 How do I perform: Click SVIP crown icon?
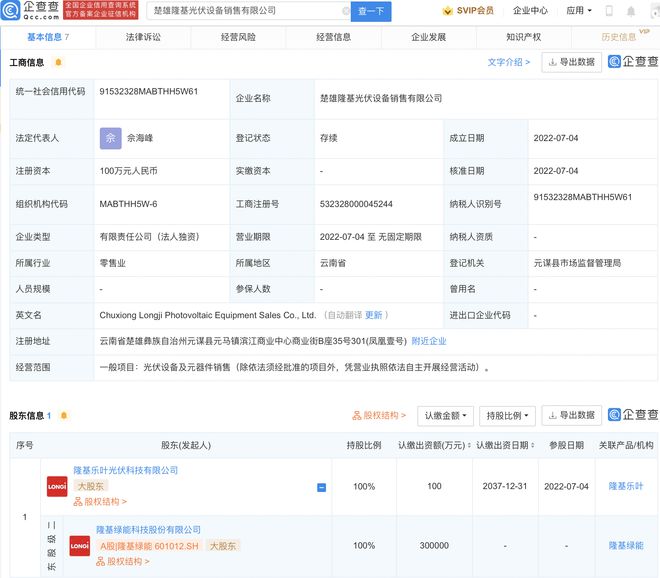point(447,11)
